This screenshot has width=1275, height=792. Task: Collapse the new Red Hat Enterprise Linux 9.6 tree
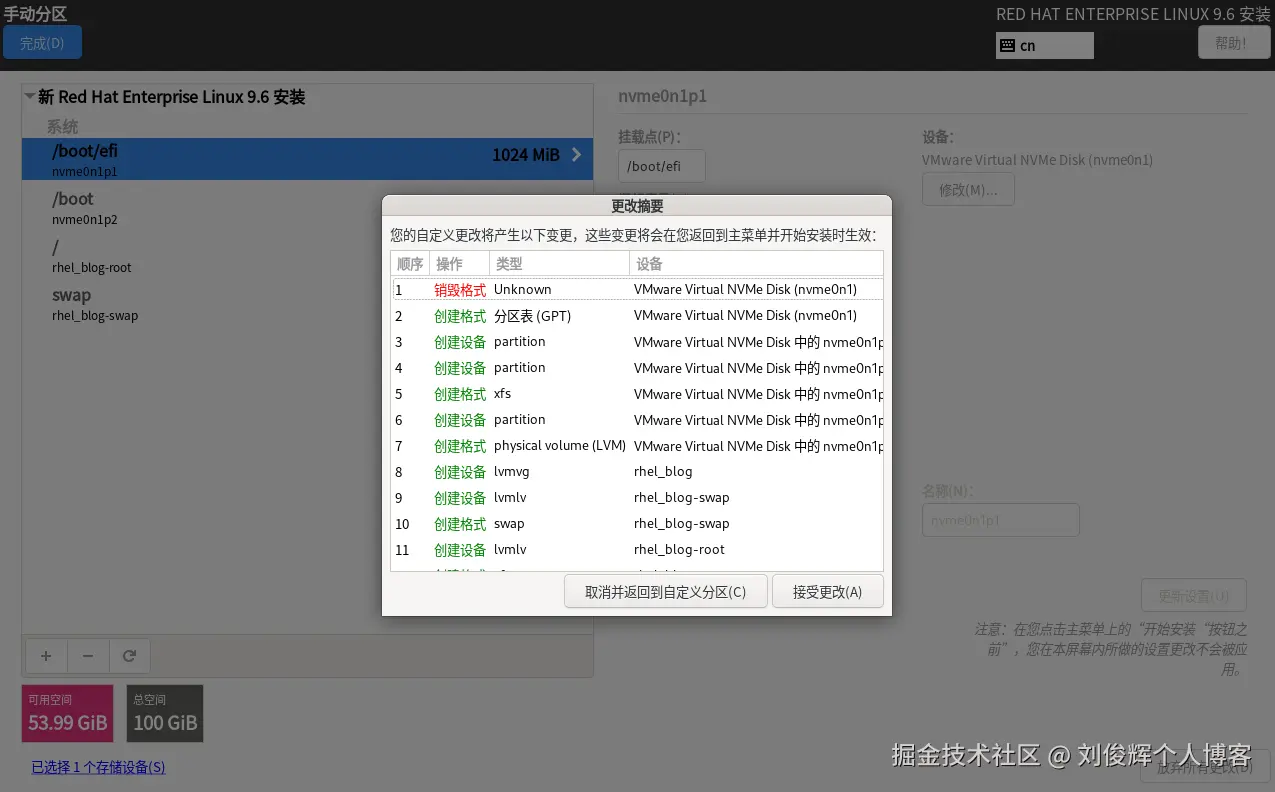tap(30, 97)
